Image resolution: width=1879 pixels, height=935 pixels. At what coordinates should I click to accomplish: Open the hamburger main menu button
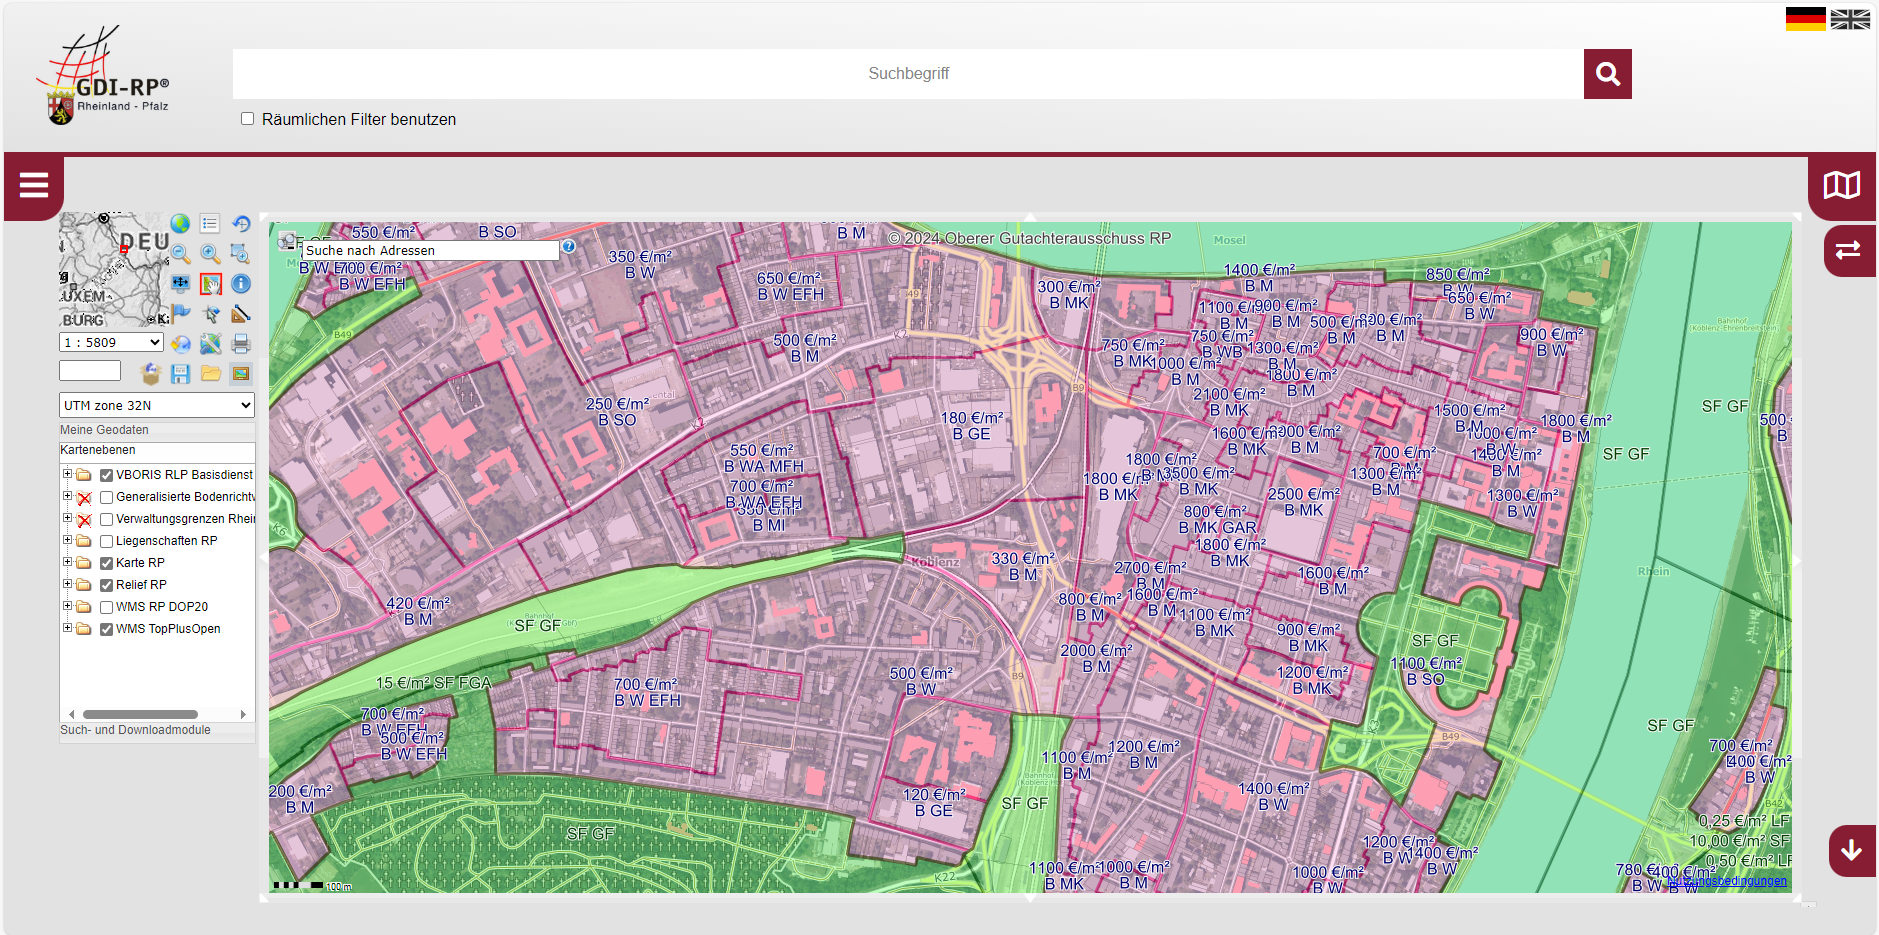coord(34,185)
